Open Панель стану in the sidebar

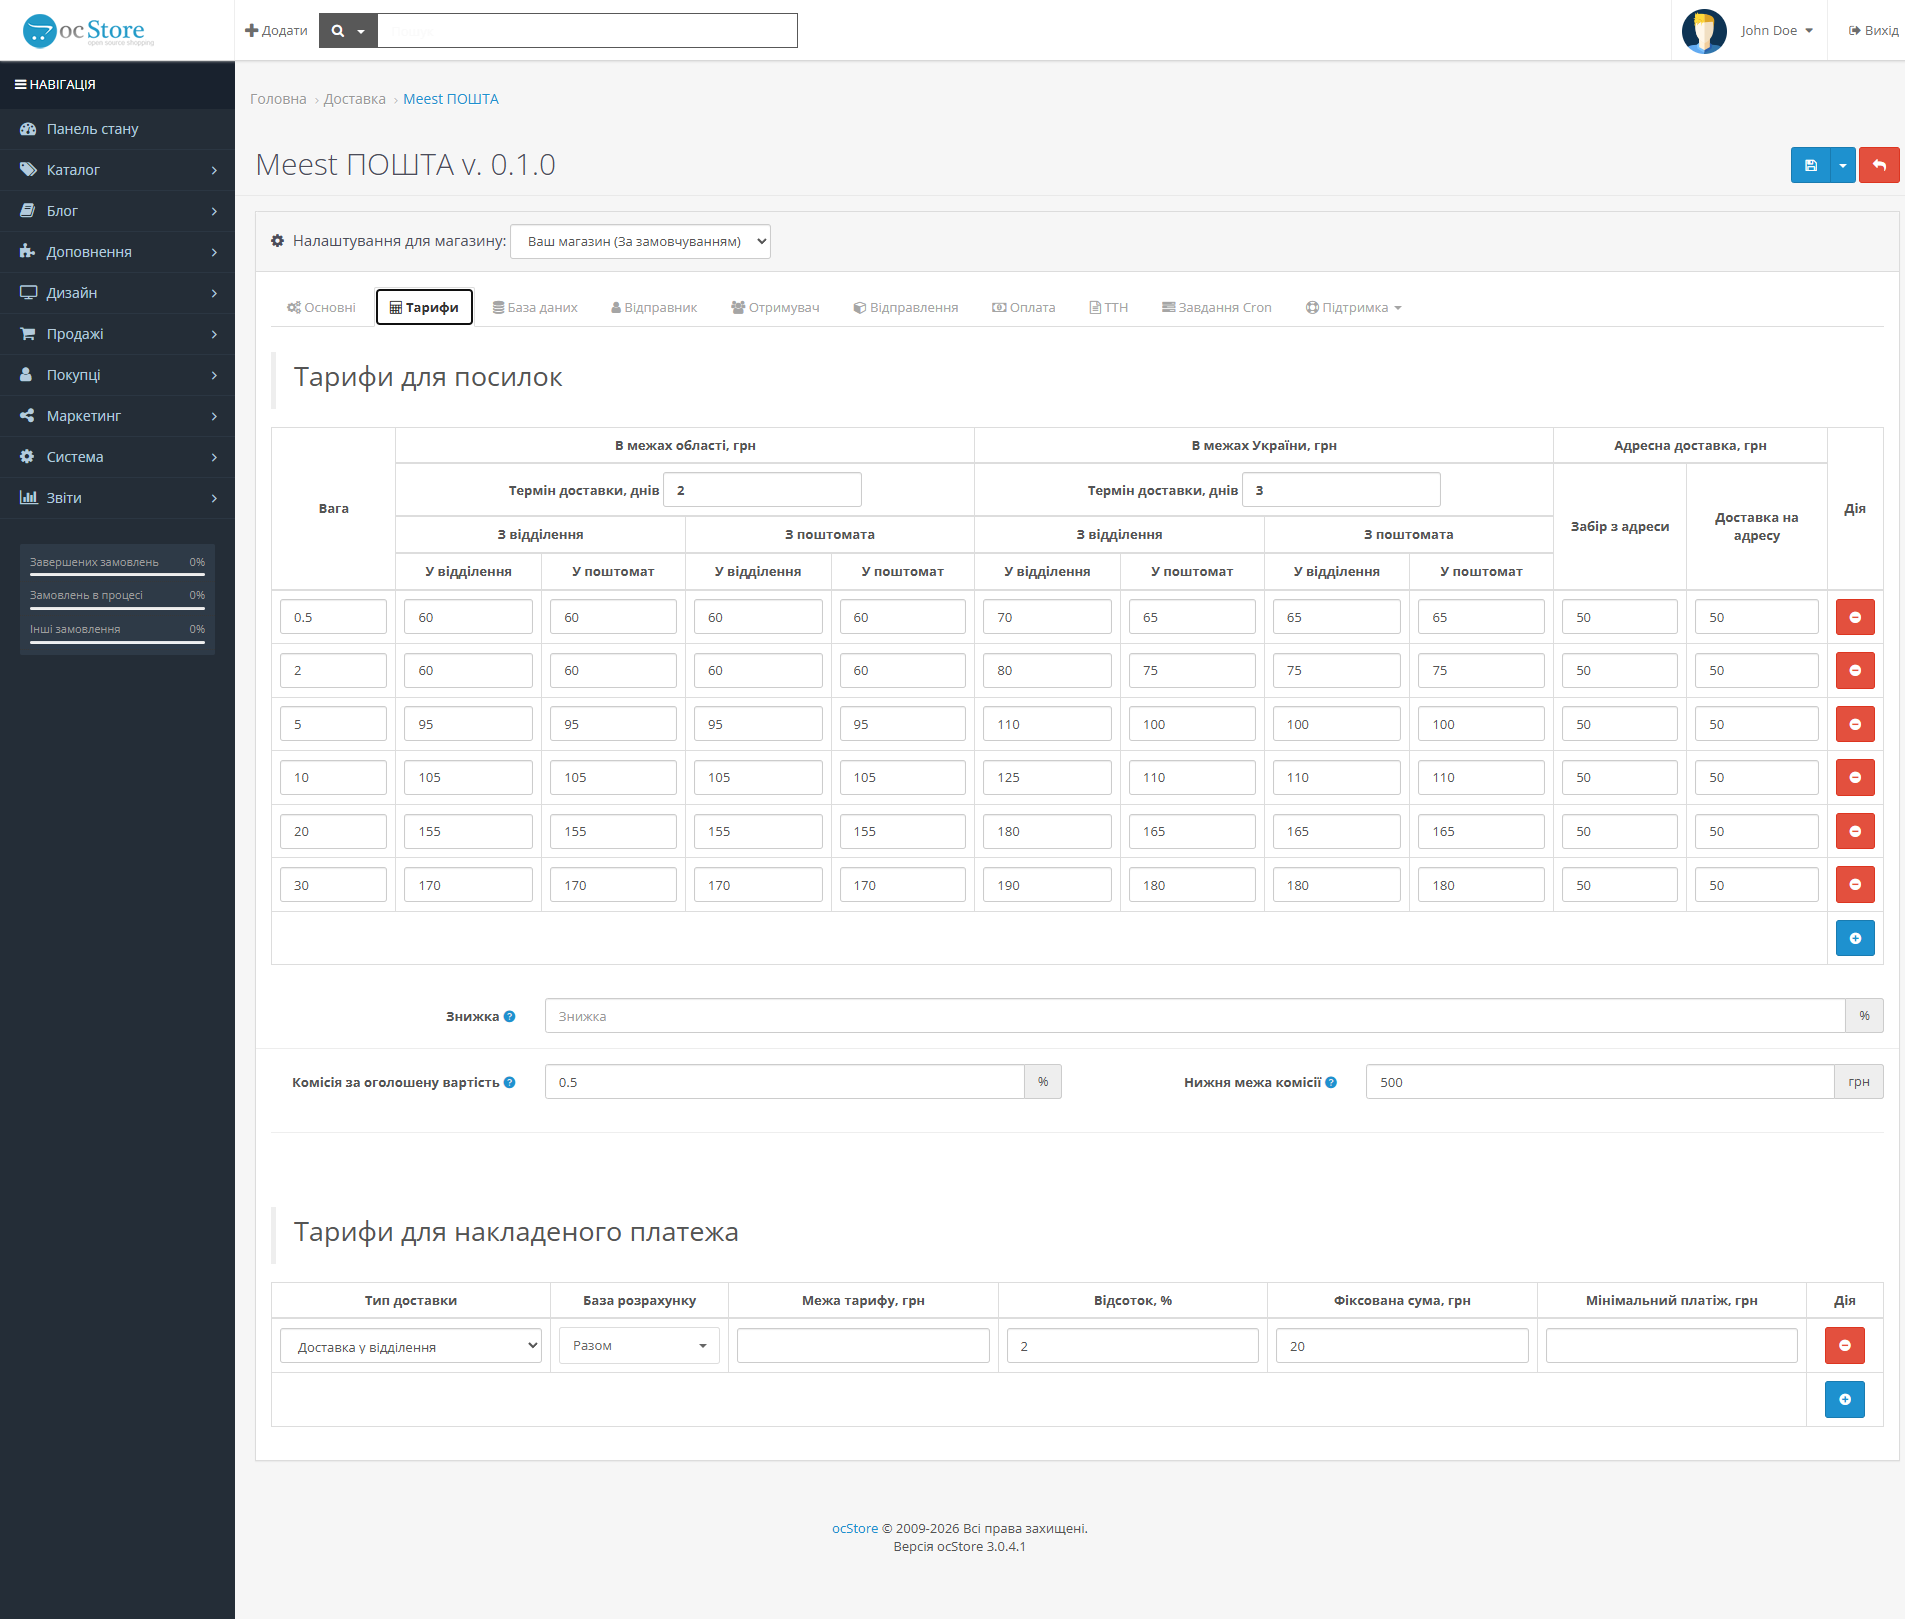click(117, 129)
